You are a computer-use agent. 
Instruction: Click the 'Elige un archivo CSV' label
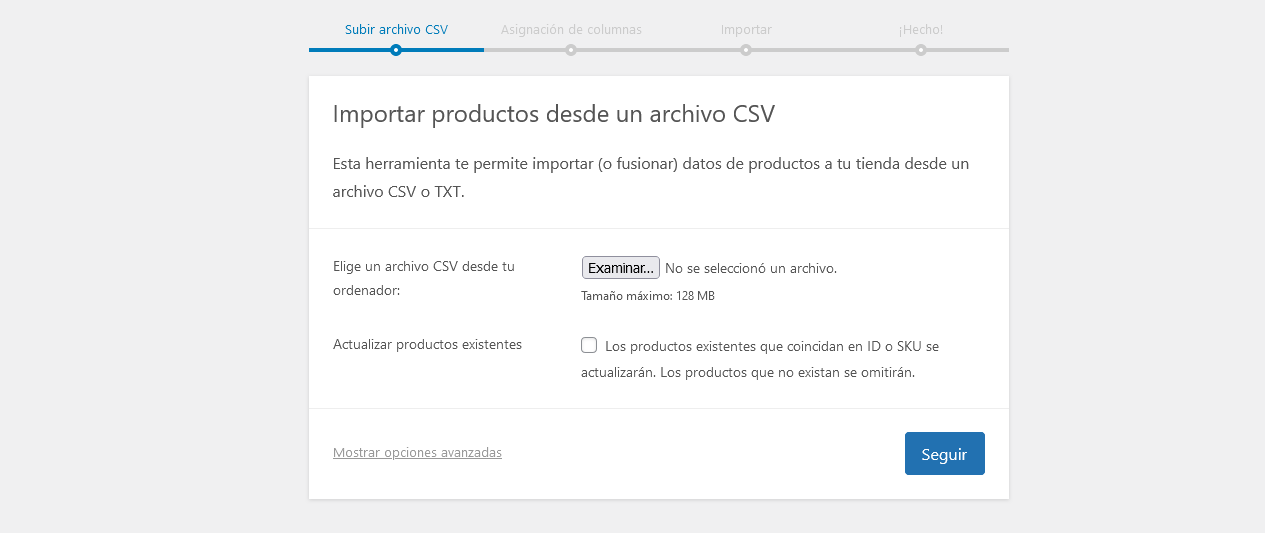pyautogui.click(x=423, y=278)
